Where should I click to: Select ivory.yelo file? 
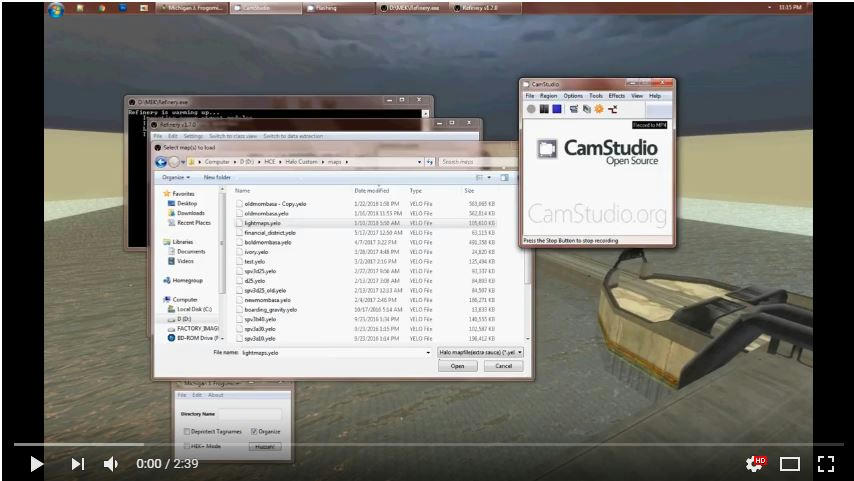pos(256,252)
